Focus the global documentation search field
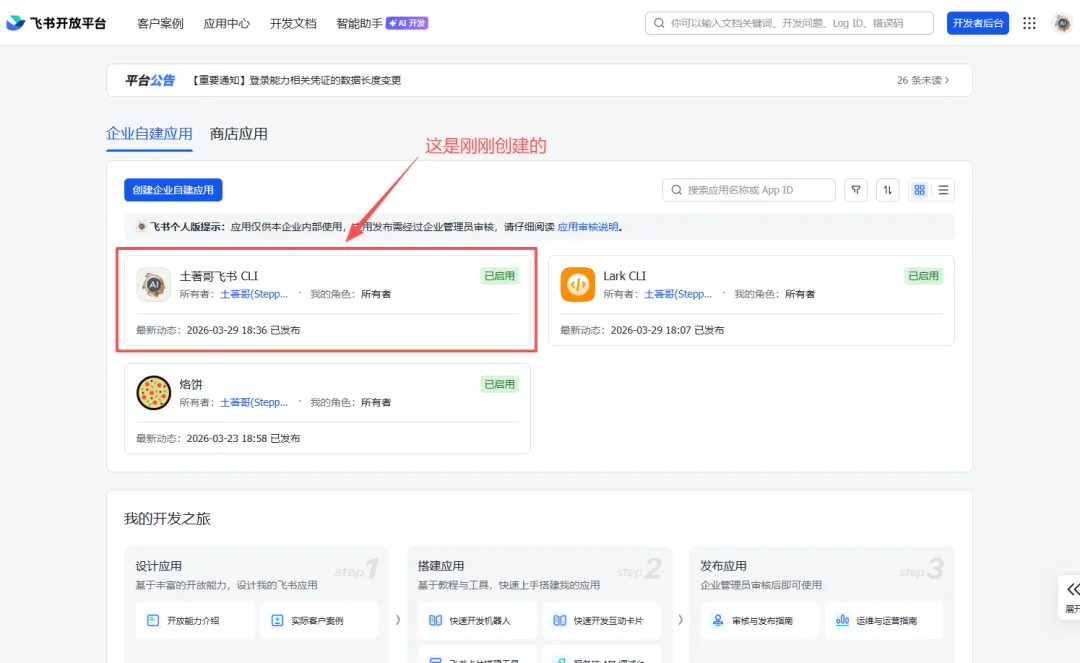This screenshot has height=663, width=1080. (x=789, y=23)
